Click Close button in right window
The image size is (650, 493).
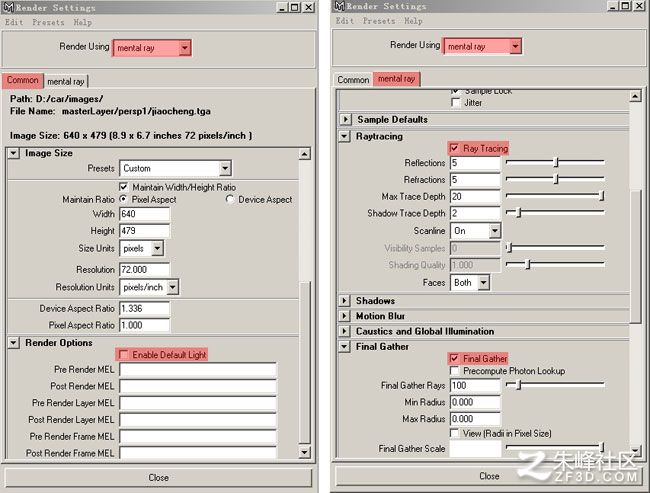point(489,476)
